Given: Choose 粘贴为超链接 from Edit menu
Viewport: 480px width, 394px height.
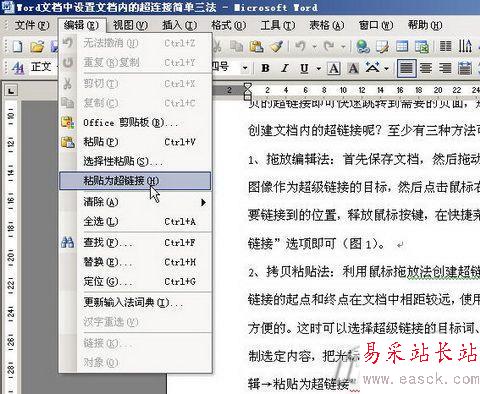Looking at the screenshot, I should click(135, 181).
